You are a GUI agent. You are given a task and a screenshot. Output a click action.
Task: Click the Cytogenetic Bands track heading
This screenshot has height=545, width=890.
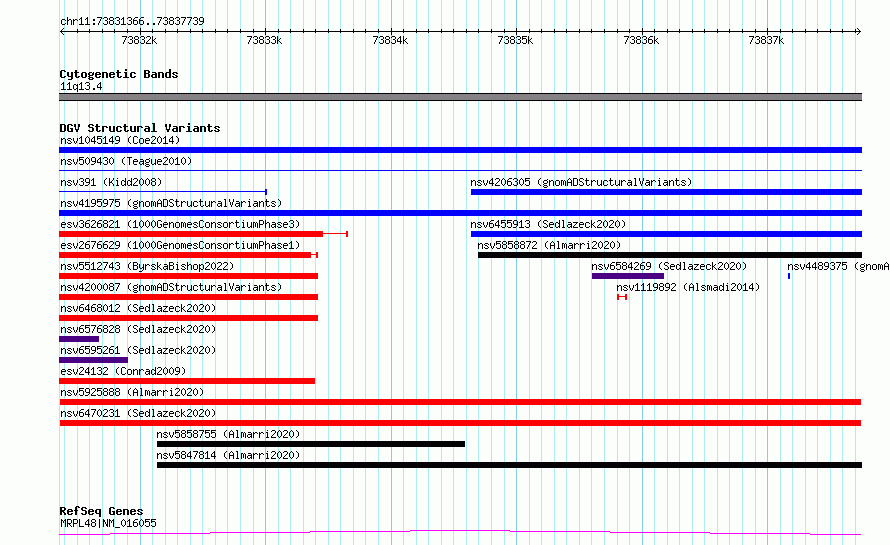pyautogui.click(x=119, y=74)
